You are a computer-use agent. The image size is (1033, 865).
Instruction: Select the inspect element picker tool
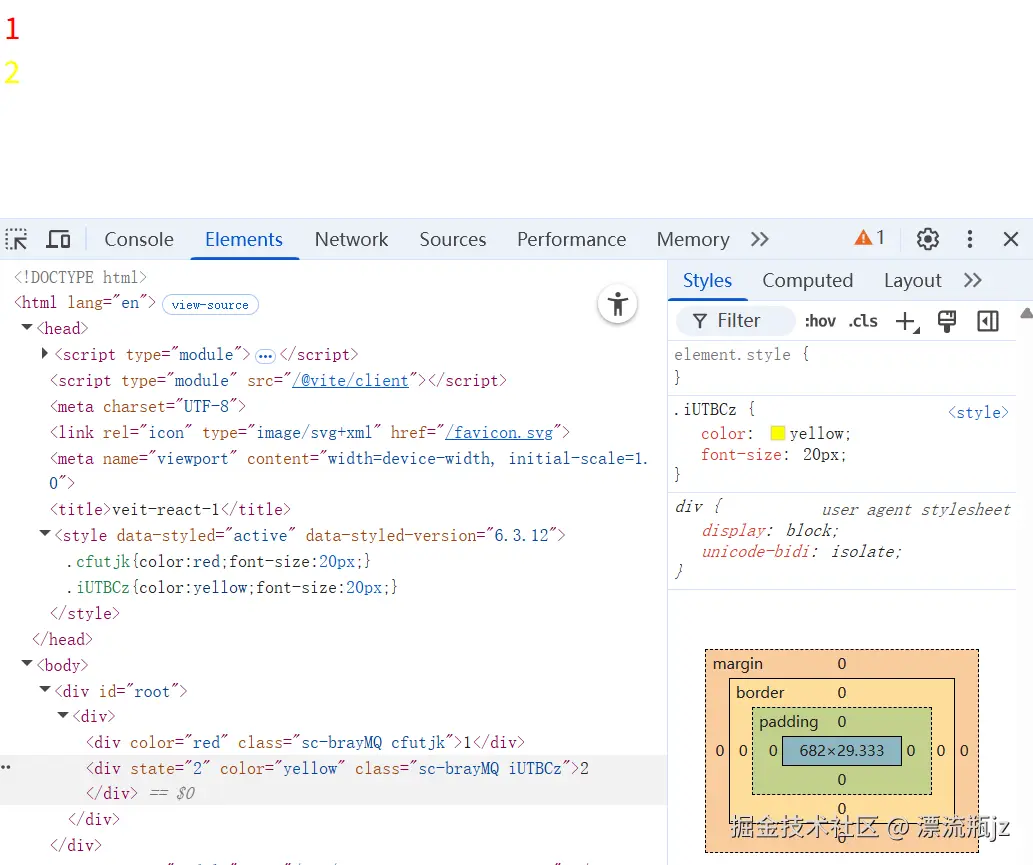pos(16,239)
